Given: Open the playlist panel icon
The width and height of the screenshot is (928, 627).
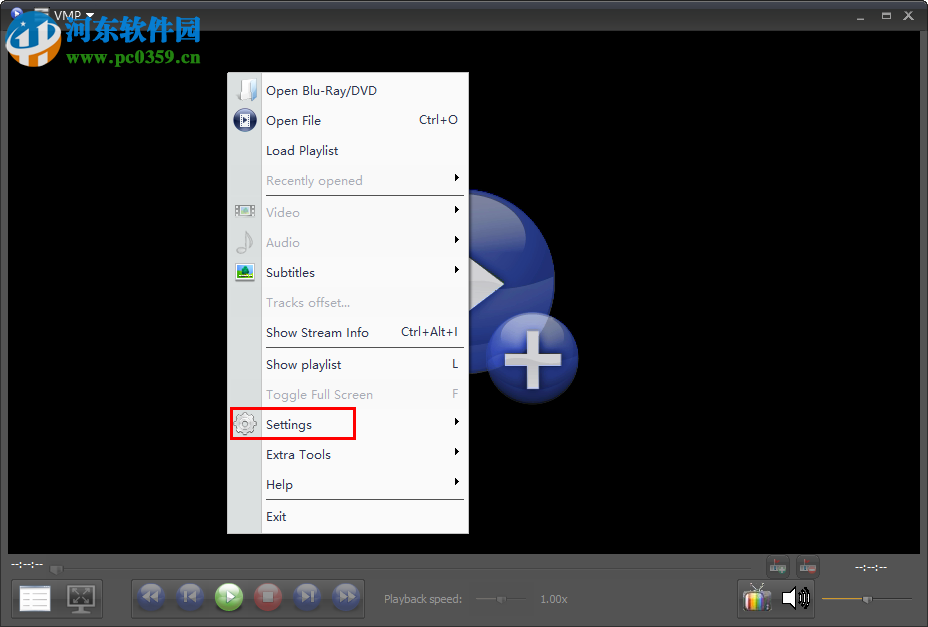Looking at the screenshot, I should [35, 597].
